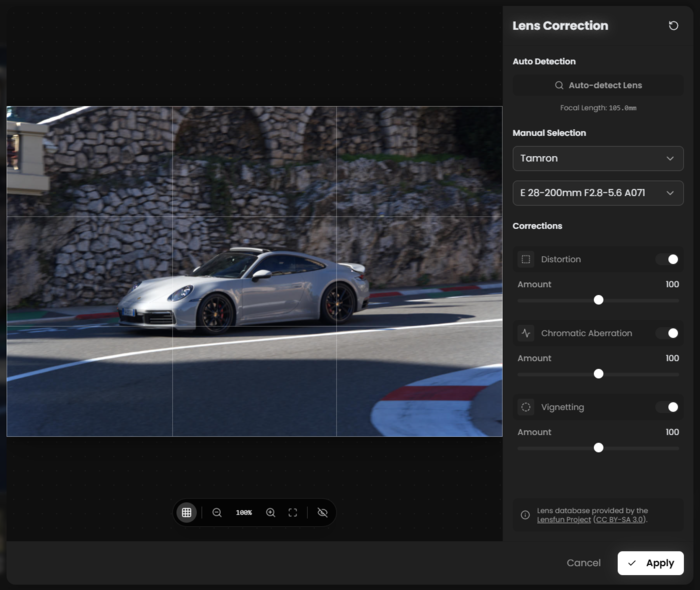Click the hide preview eye icon
This screenshot has width=700, height=590.
coord(322,512)
